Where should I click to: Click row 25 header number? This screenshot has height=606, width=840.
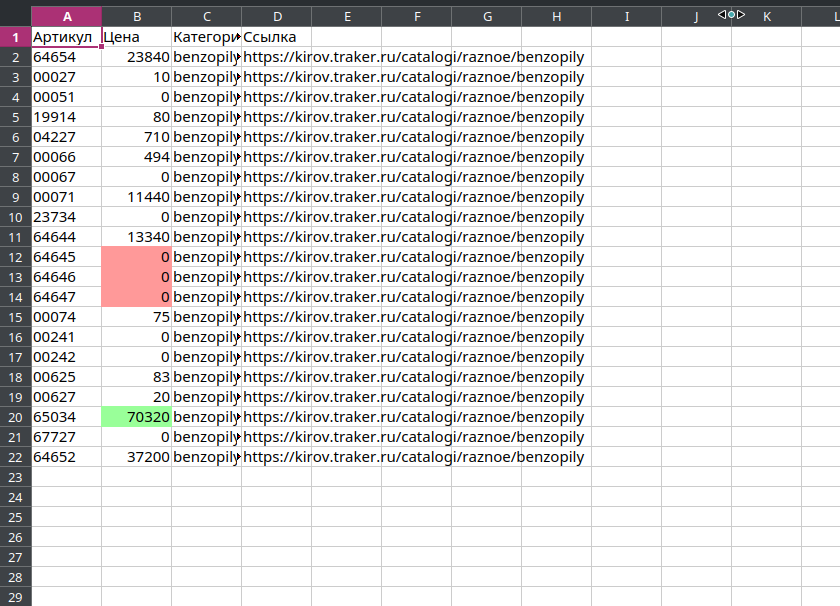point(15,517)
